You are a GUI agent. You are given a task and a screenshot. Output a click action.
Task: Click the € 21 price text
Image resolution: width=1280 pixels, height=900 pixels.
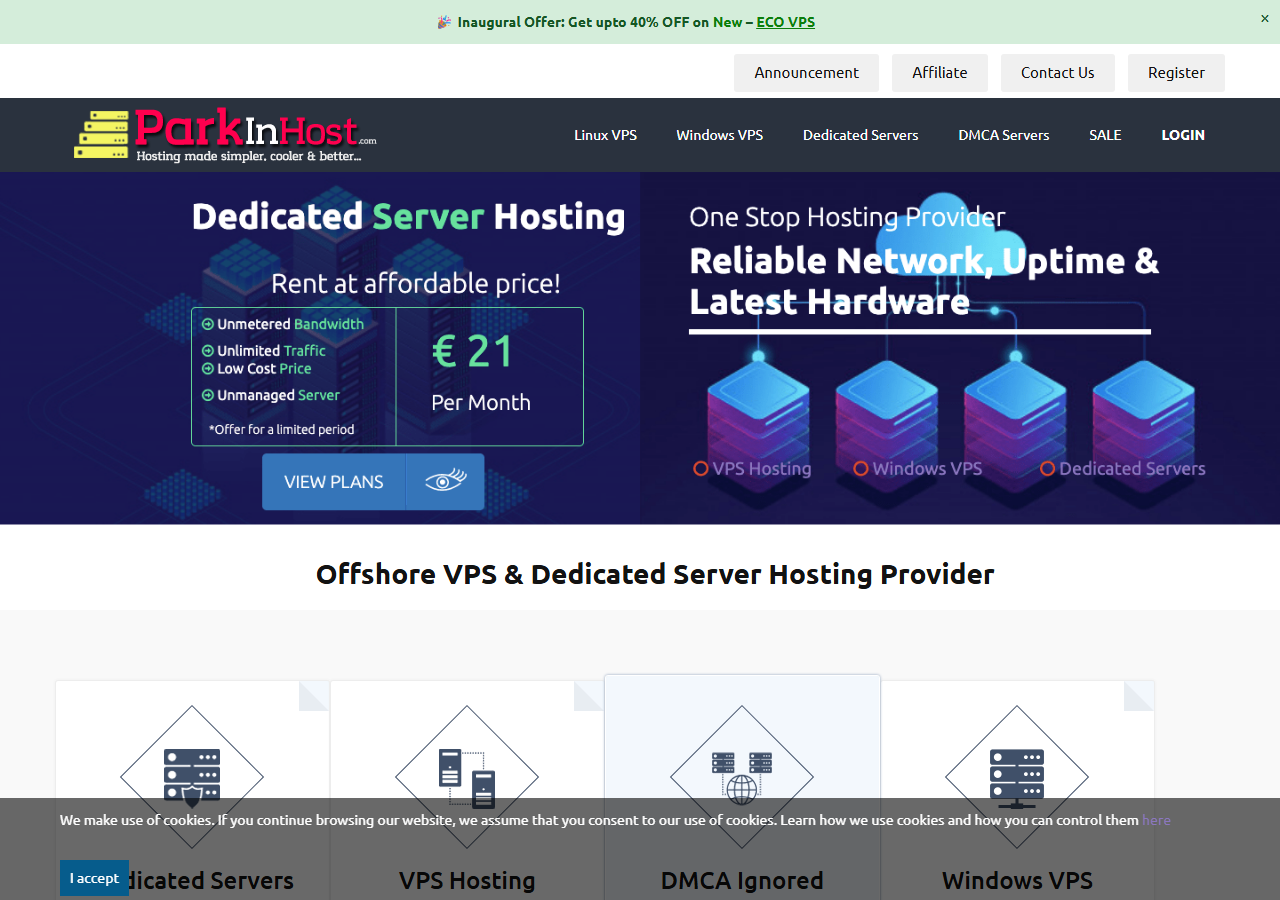click(473, 351)
